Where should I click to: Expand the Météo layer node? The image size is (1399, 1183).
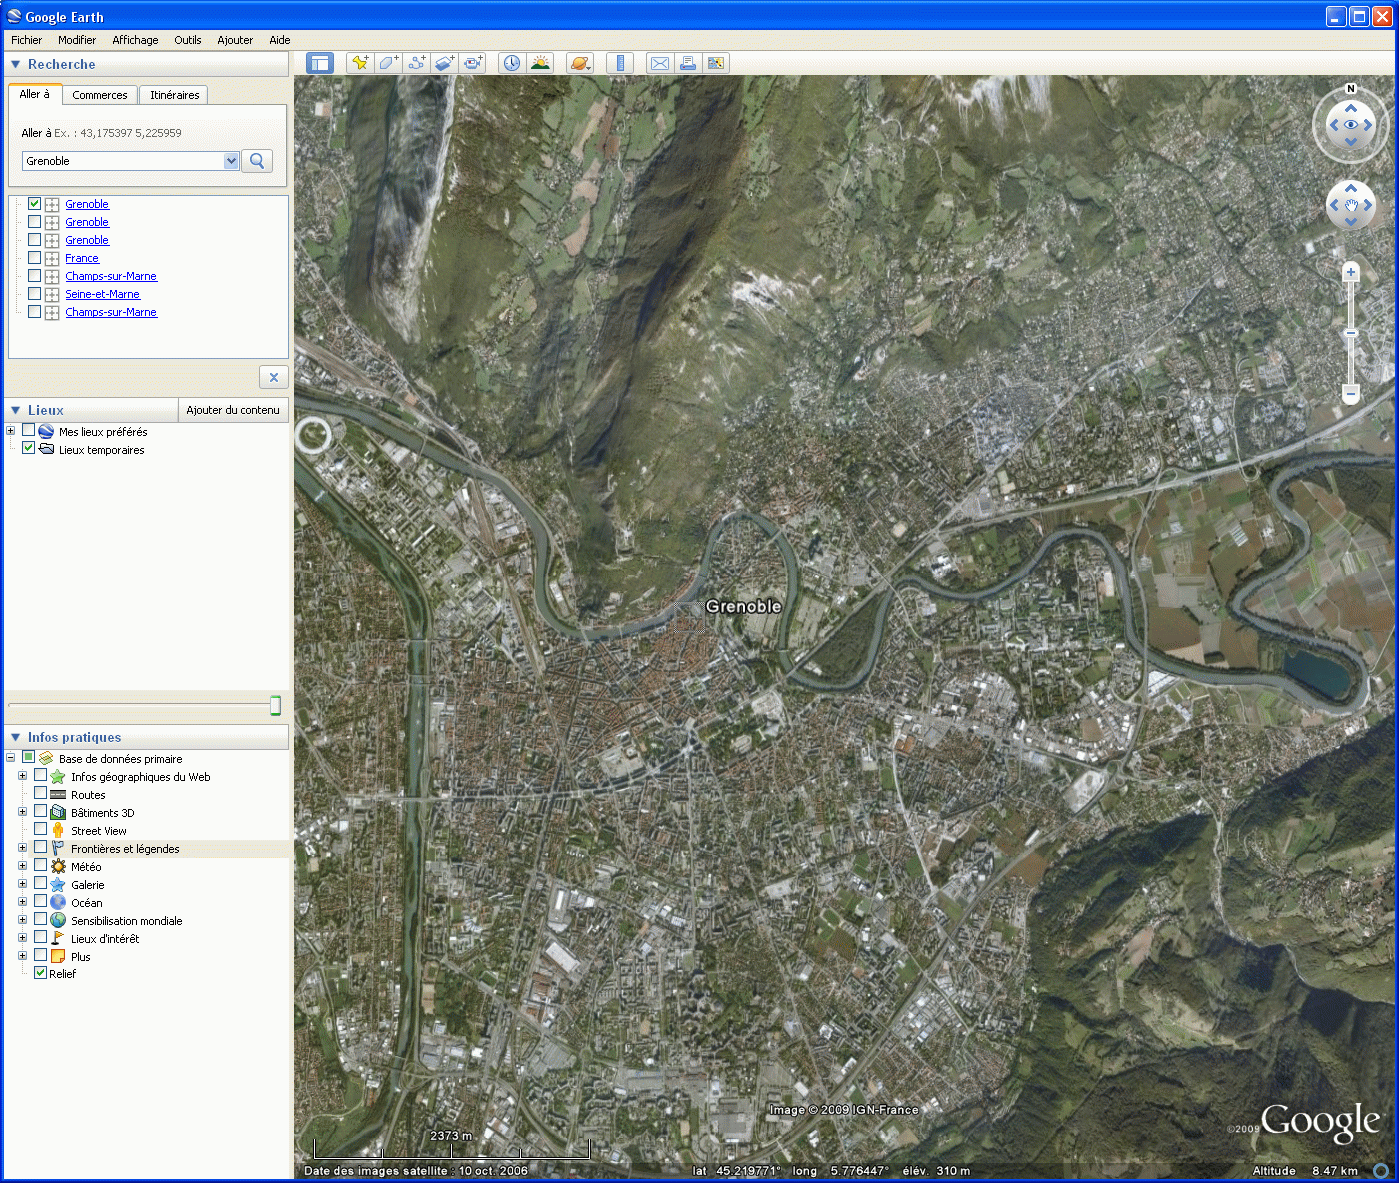(x=23, y=866)
